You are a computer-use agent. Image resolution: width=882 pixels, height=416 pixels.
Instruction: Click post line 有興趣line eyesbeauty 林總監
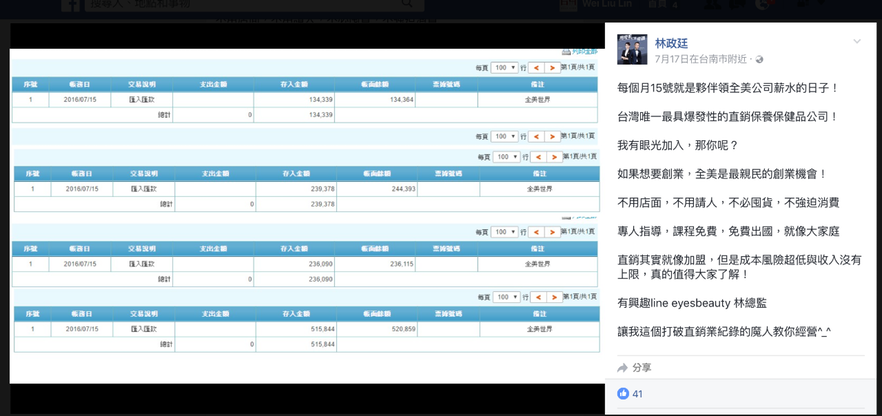(692, 304)
